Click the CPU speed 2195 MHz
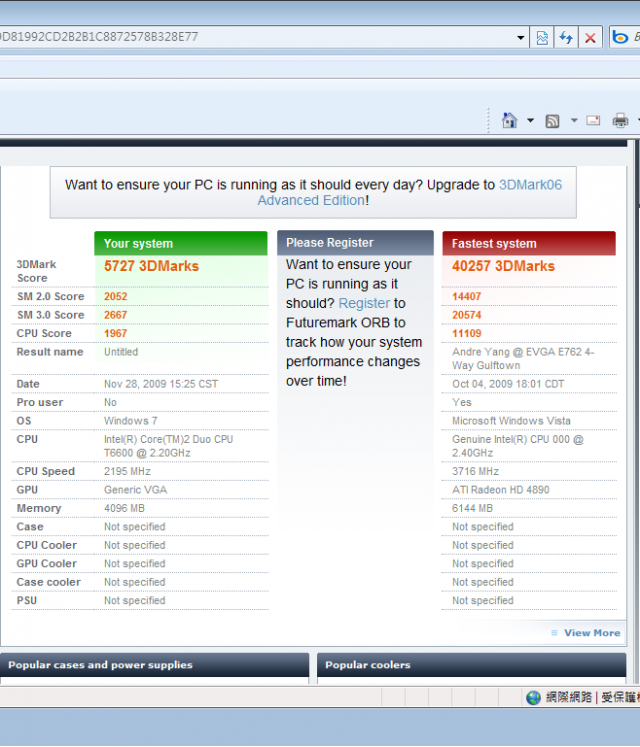 tap(127, 472)
